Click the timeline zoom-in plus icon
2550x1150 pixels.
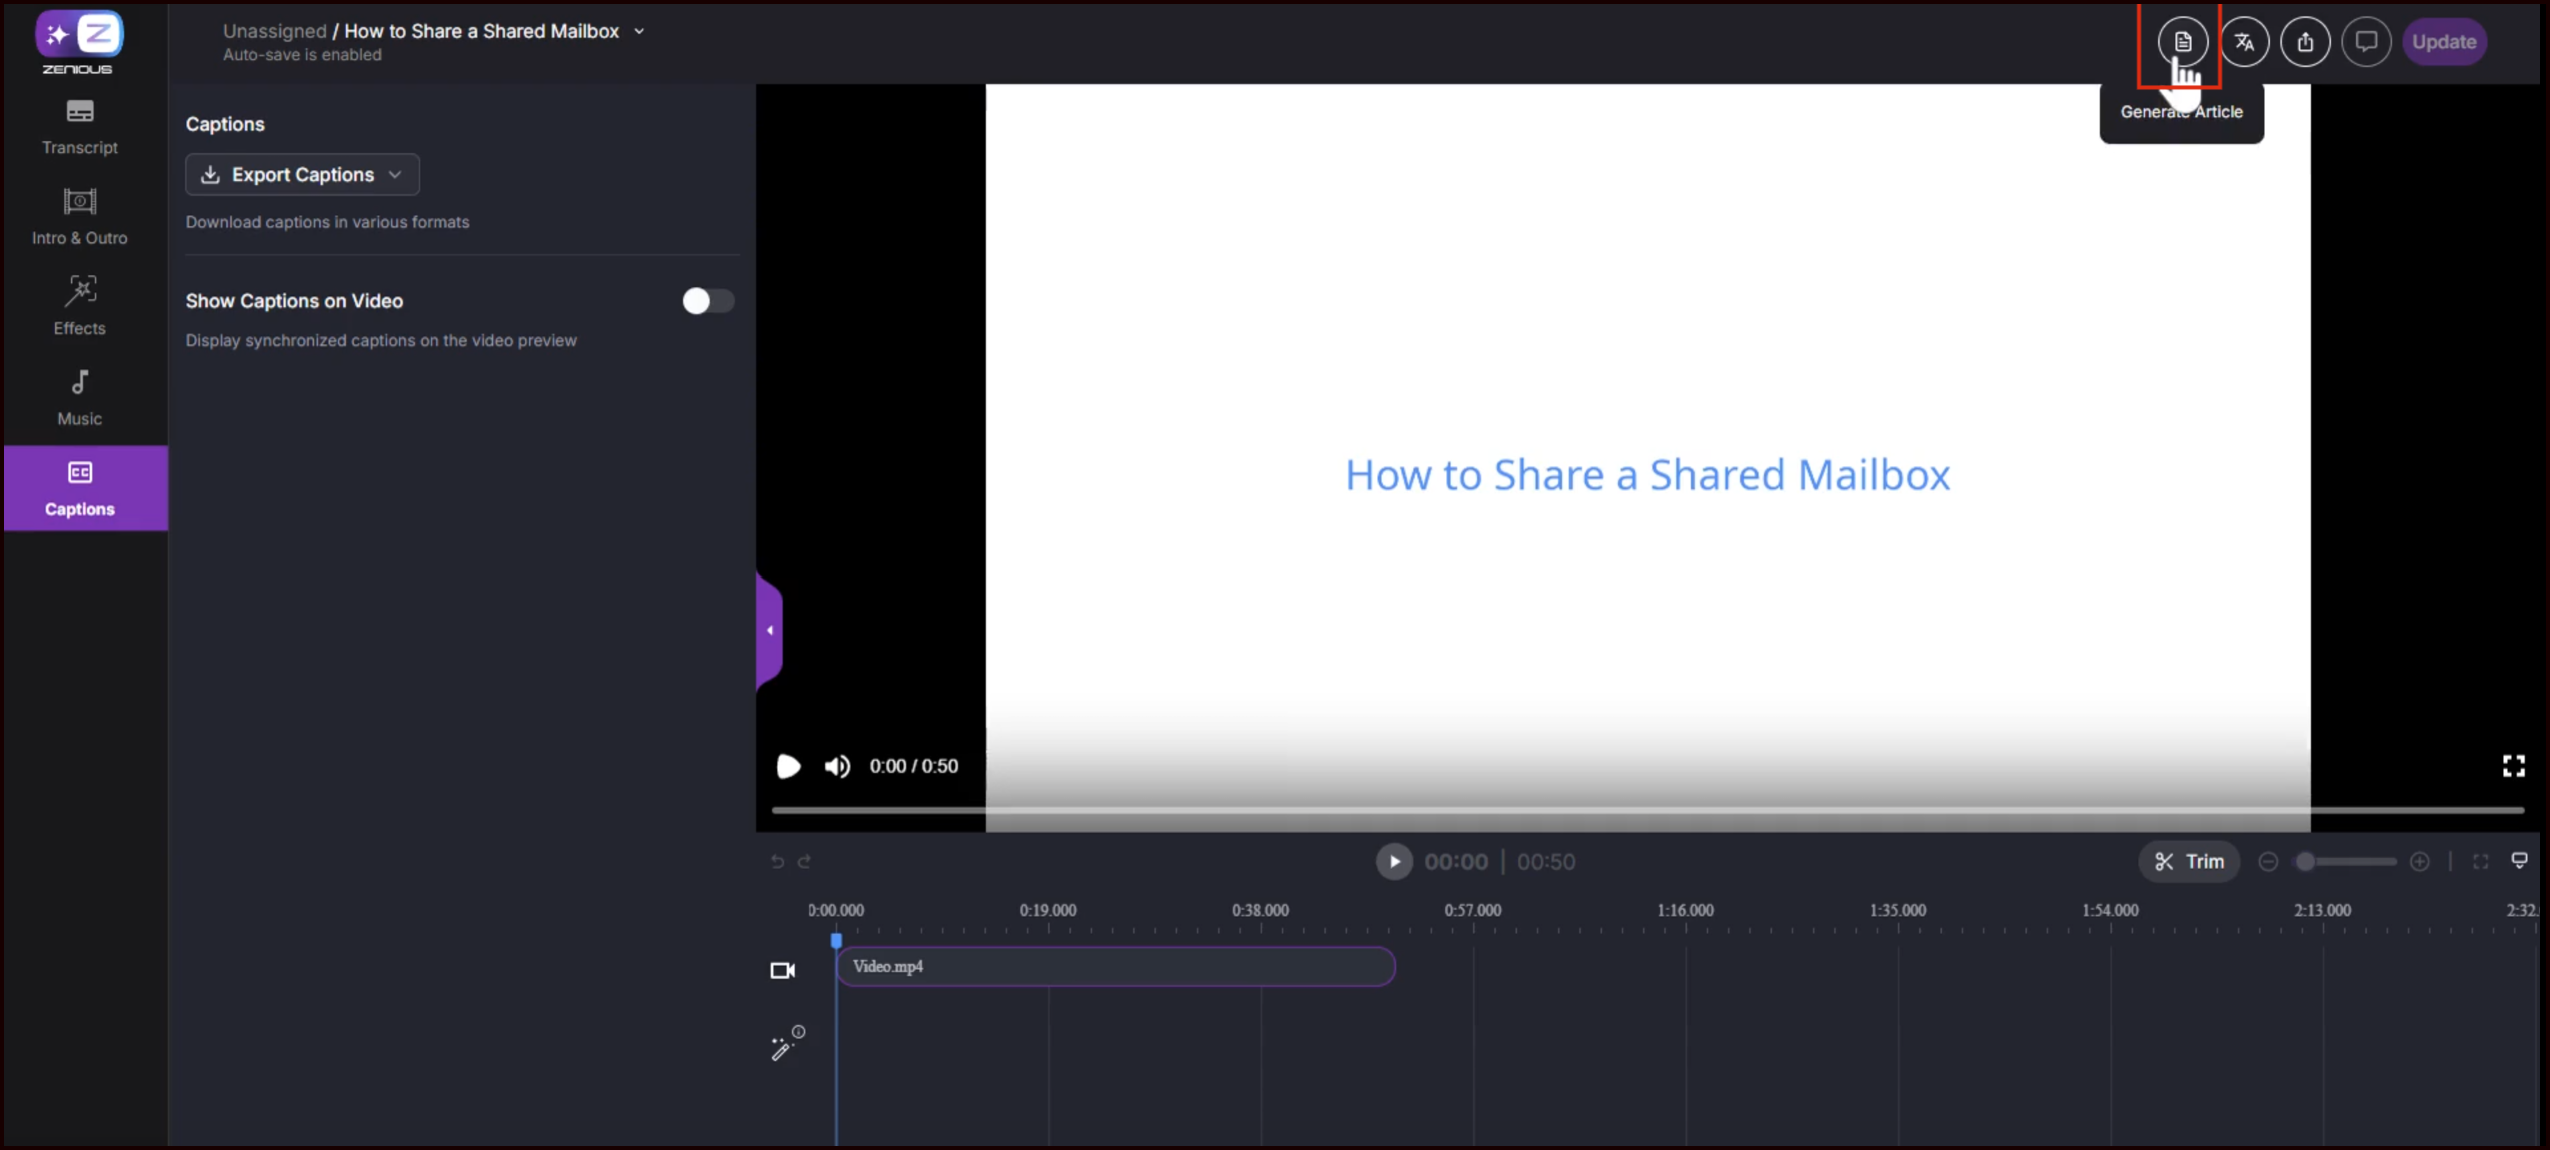[x=2420, y=862]
